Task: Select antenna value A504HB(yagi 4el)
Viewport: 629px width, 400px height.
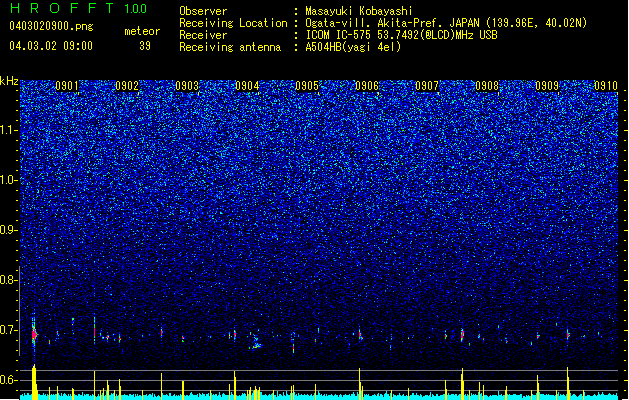Action: tap(353, 47)
